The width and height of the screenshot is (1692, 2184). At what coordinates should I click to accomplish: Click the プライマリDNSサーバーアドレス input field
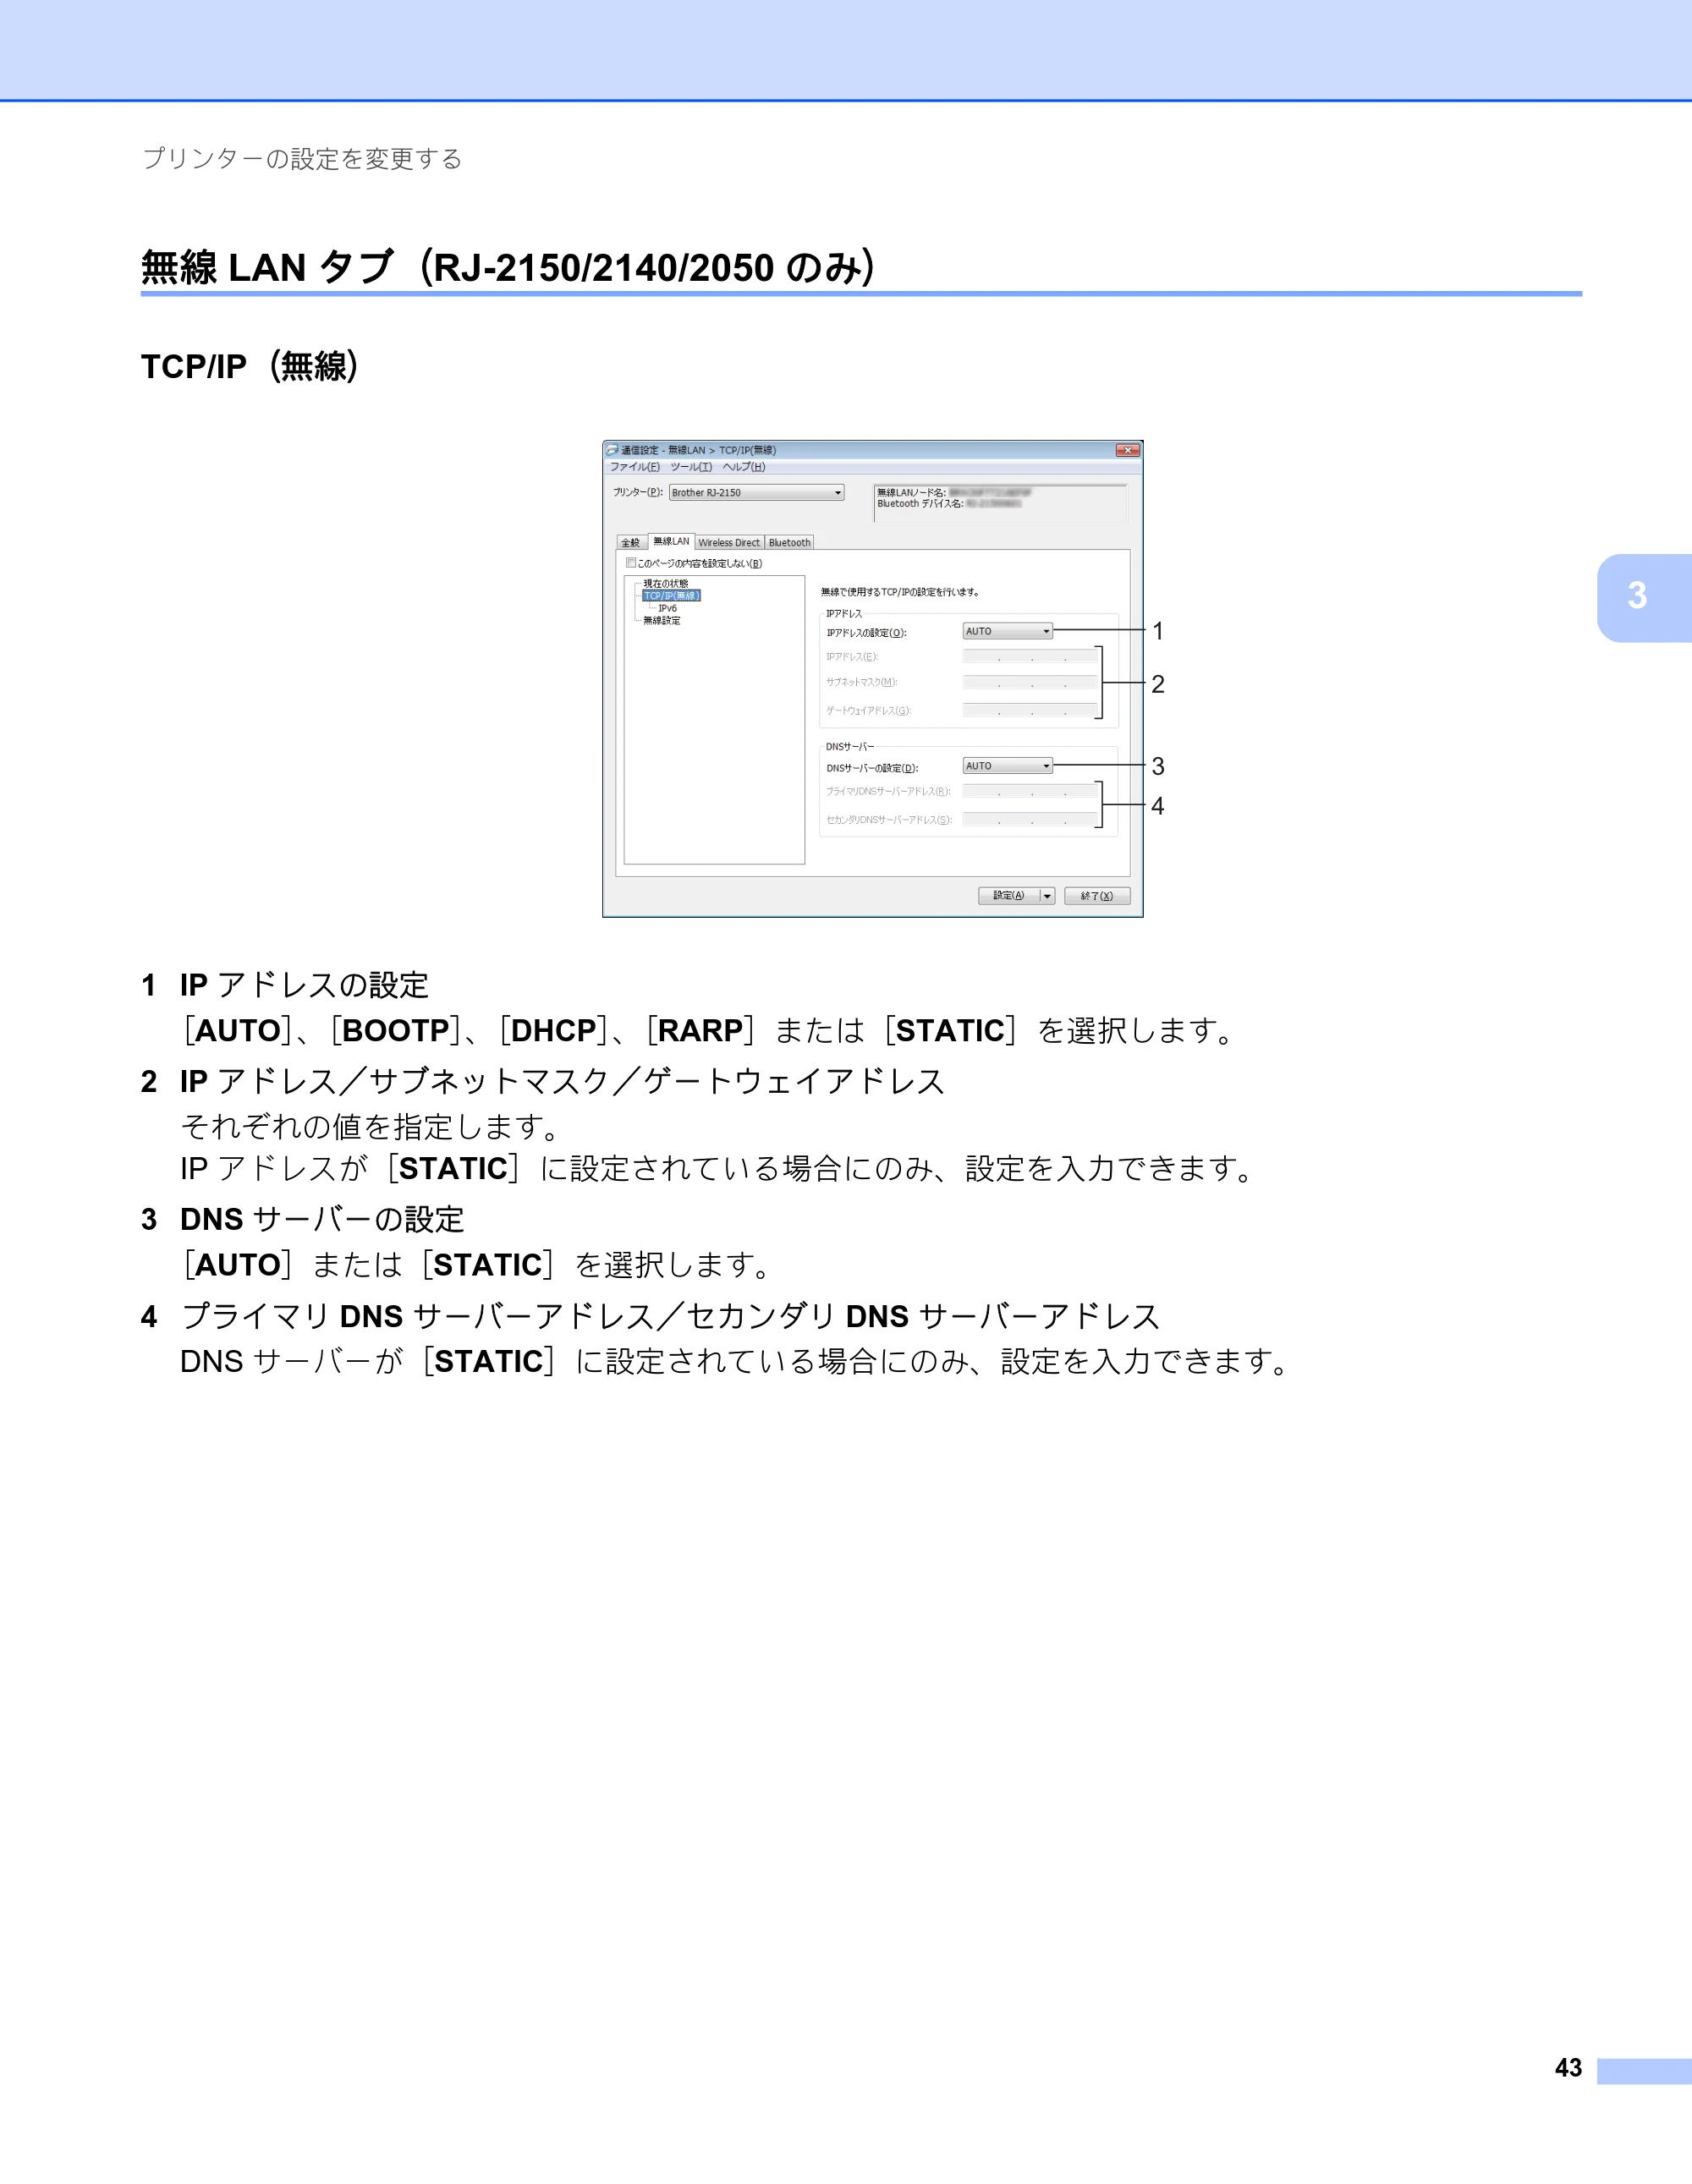click(x=1030, y=792)
